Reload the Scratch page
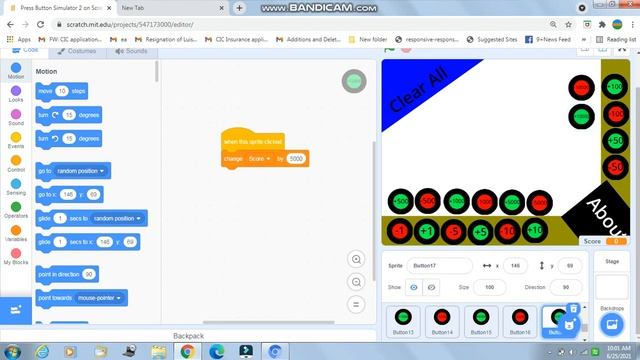 coord(40,24)
